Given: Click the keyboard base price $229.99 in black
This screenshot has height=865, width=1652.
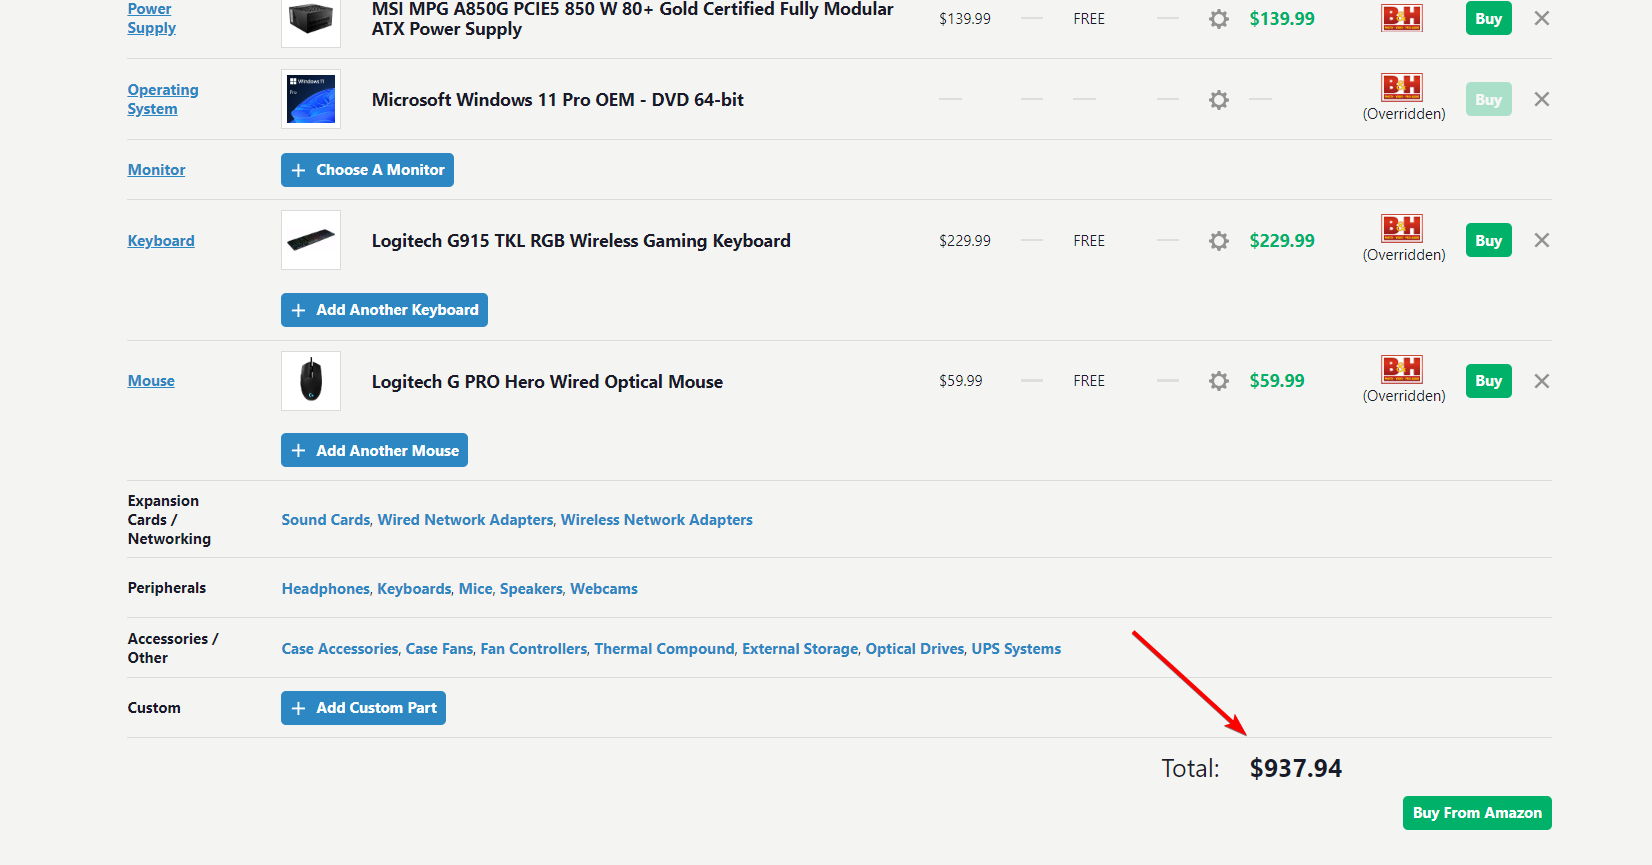Looking at the screenshot, I should tap(965, 241).
